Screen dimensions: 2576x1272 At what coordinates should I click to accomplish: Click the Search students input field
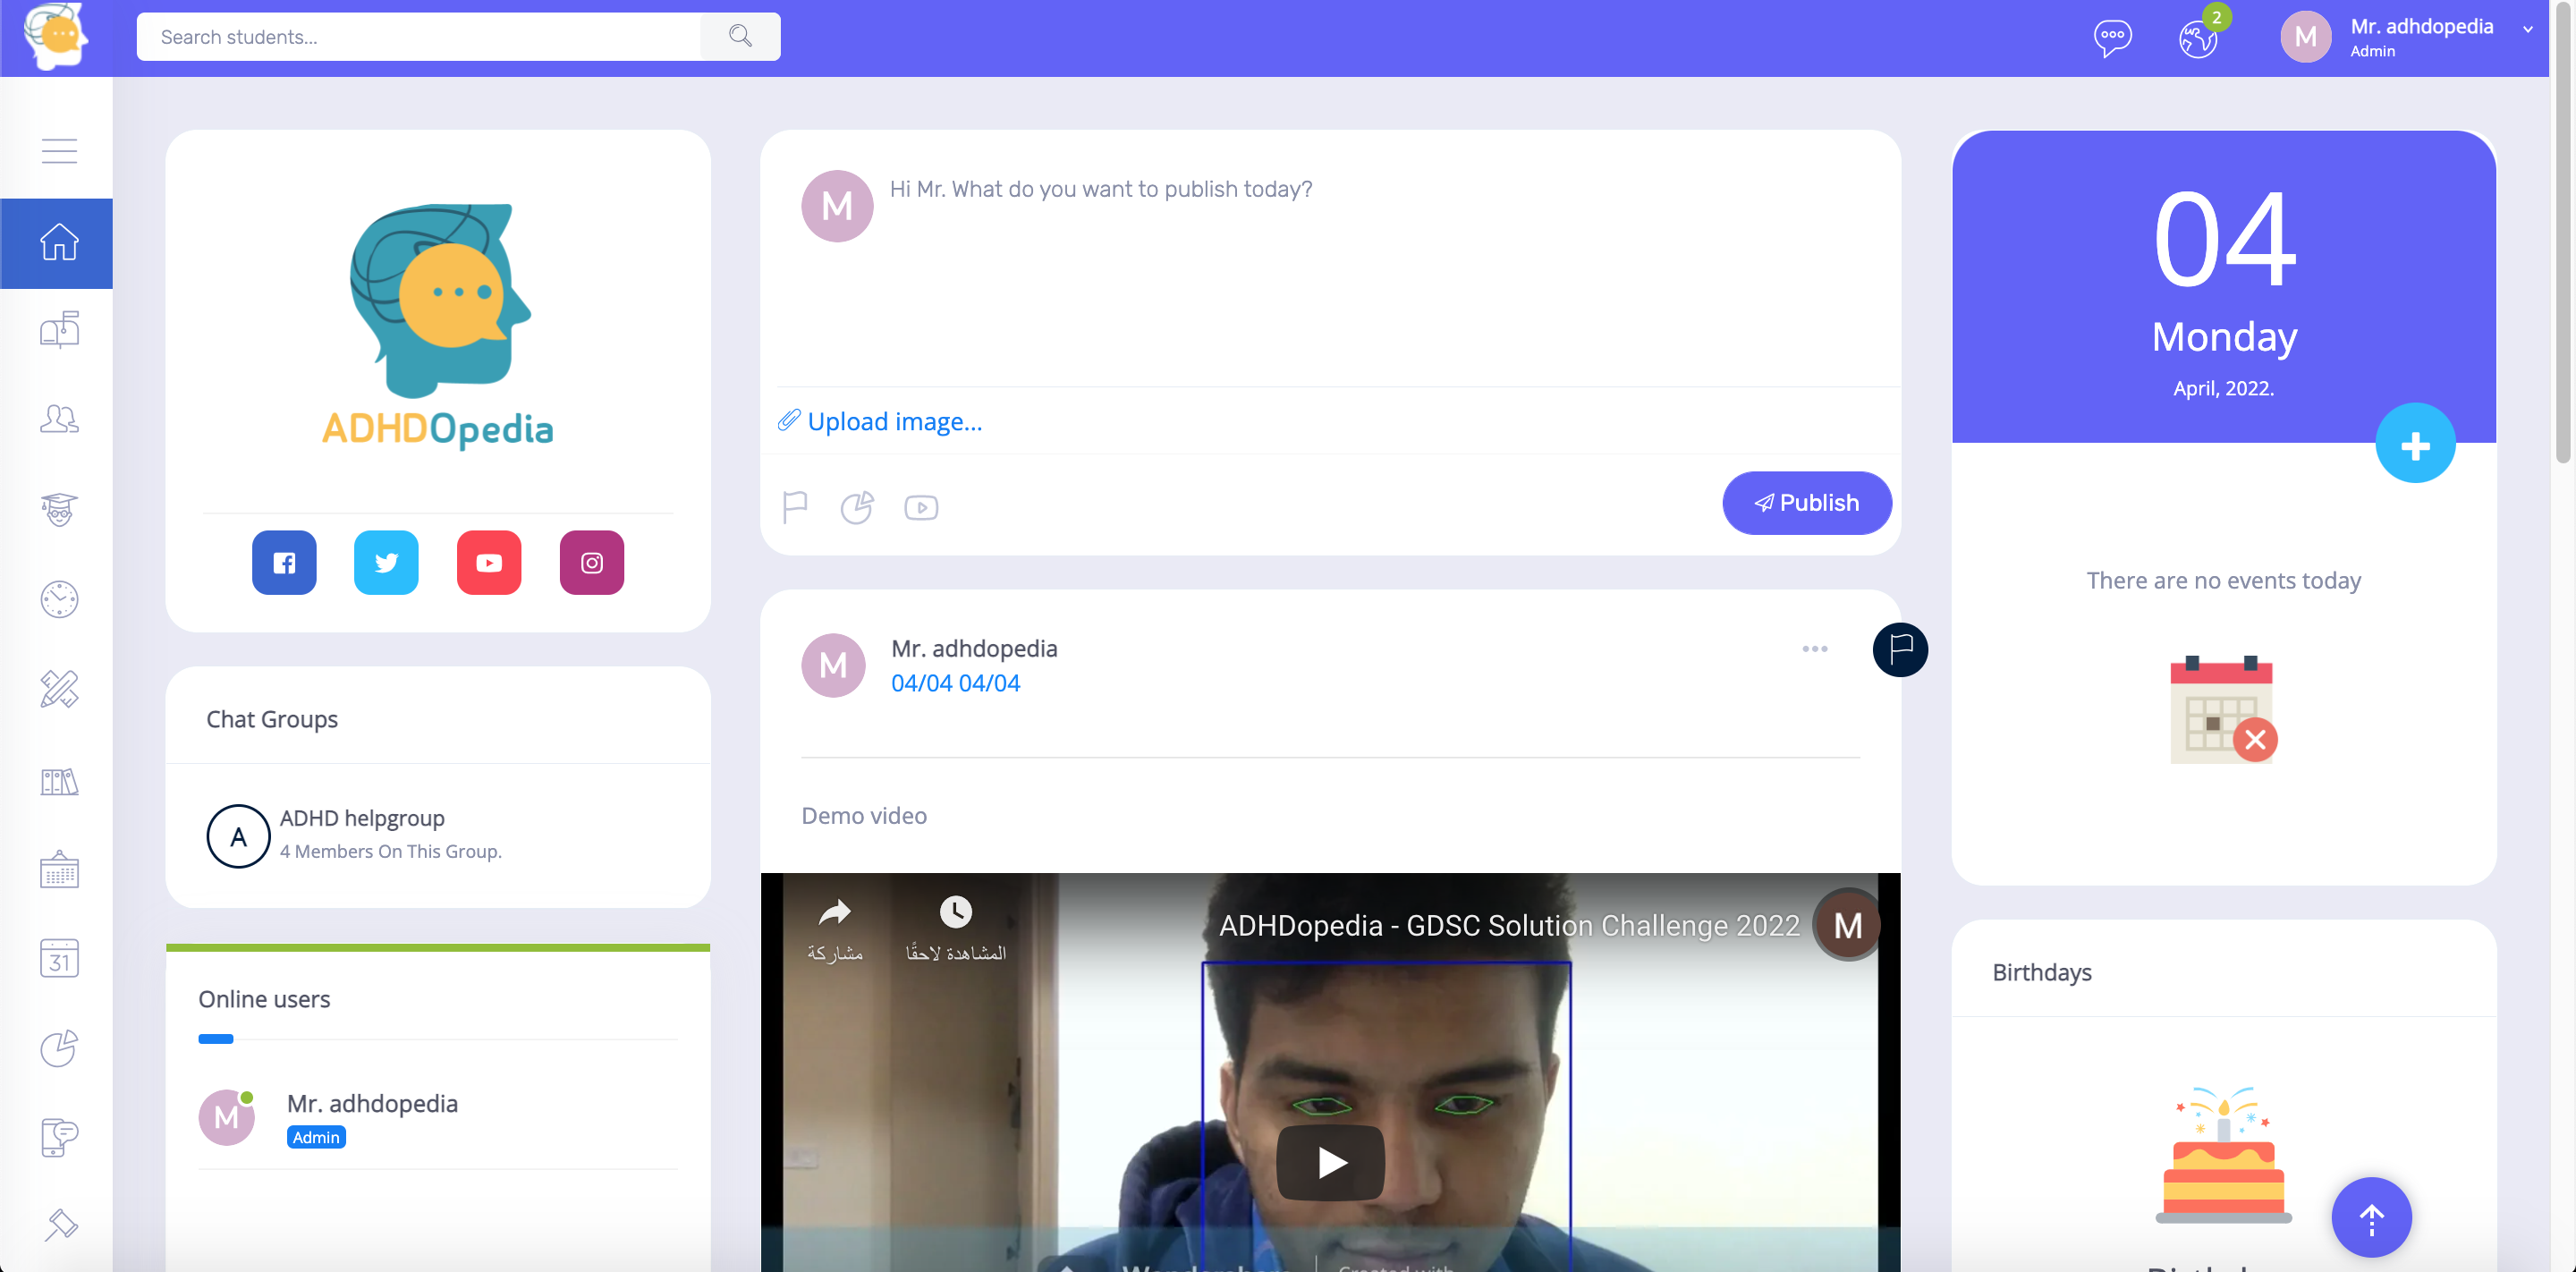[420, 37]
